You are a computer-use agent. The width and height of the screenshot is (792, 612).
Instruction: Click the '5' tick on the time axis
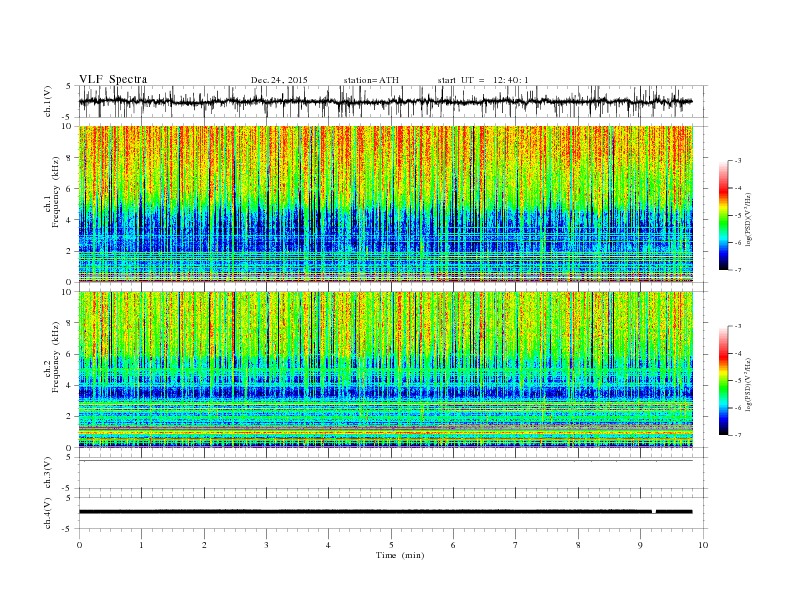(391, 545)
